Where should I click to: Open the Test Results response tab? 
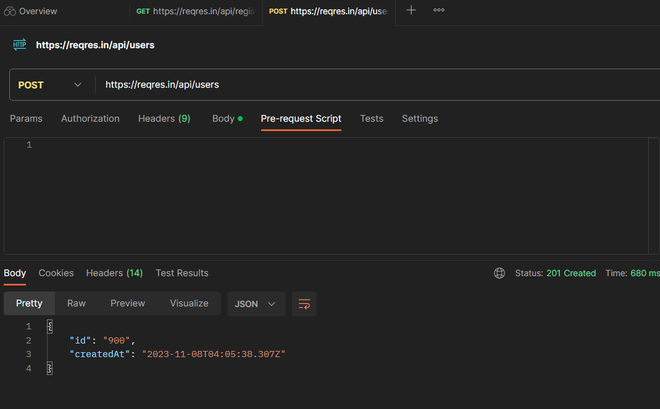click(182, 273)
